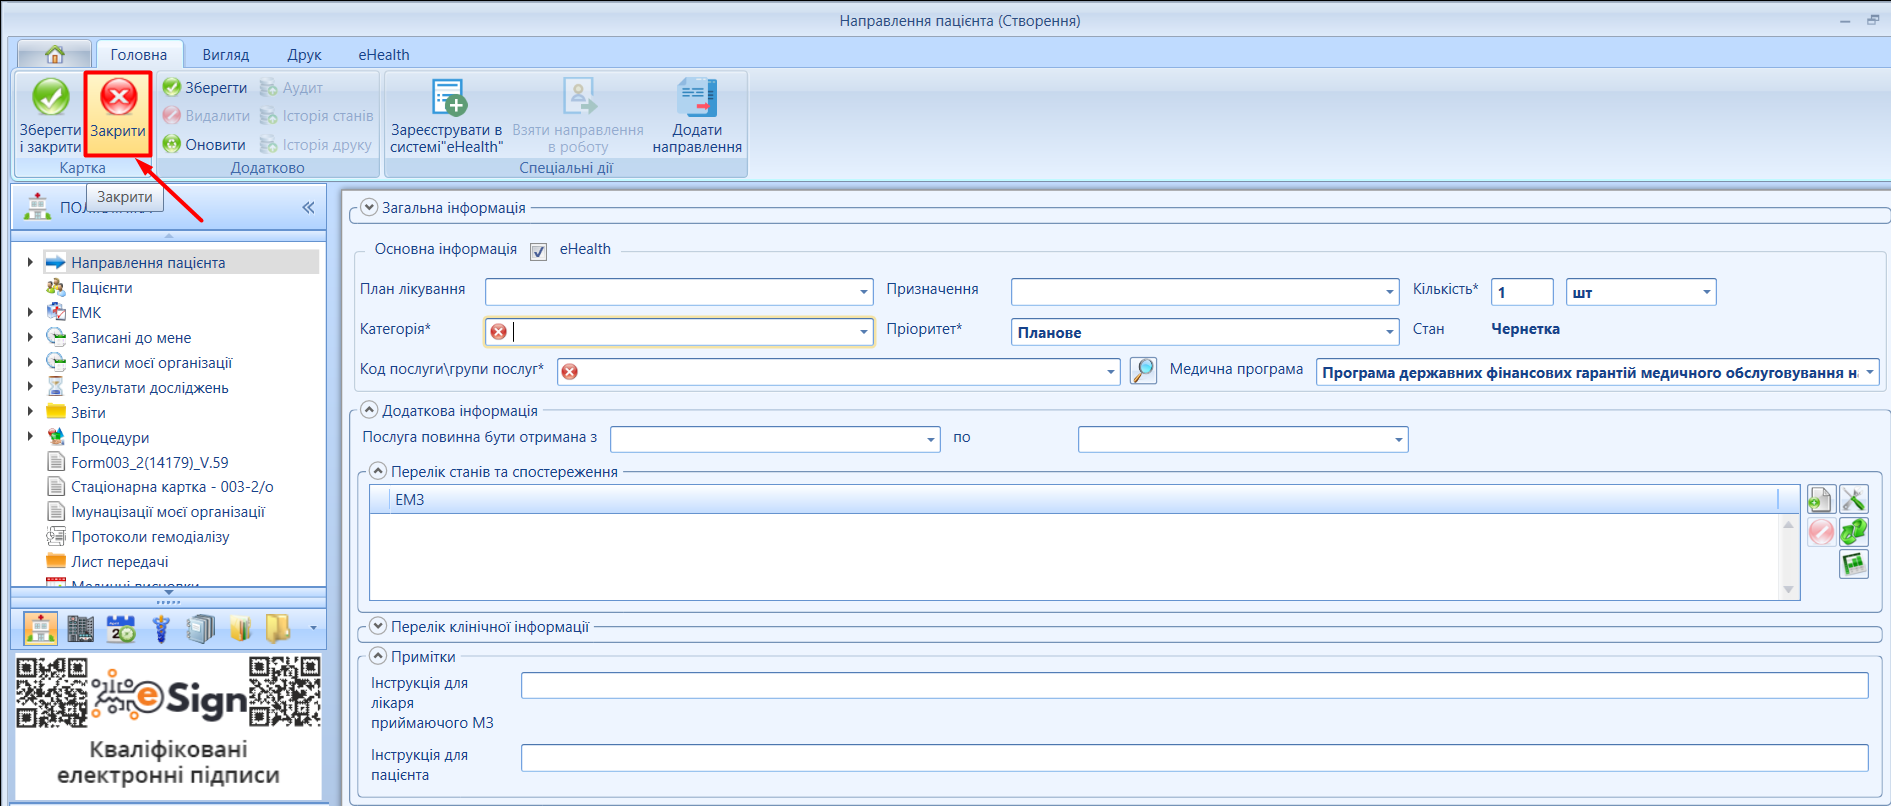Collapse the left navigation panel with double chevron

click(x=308, y=207)
